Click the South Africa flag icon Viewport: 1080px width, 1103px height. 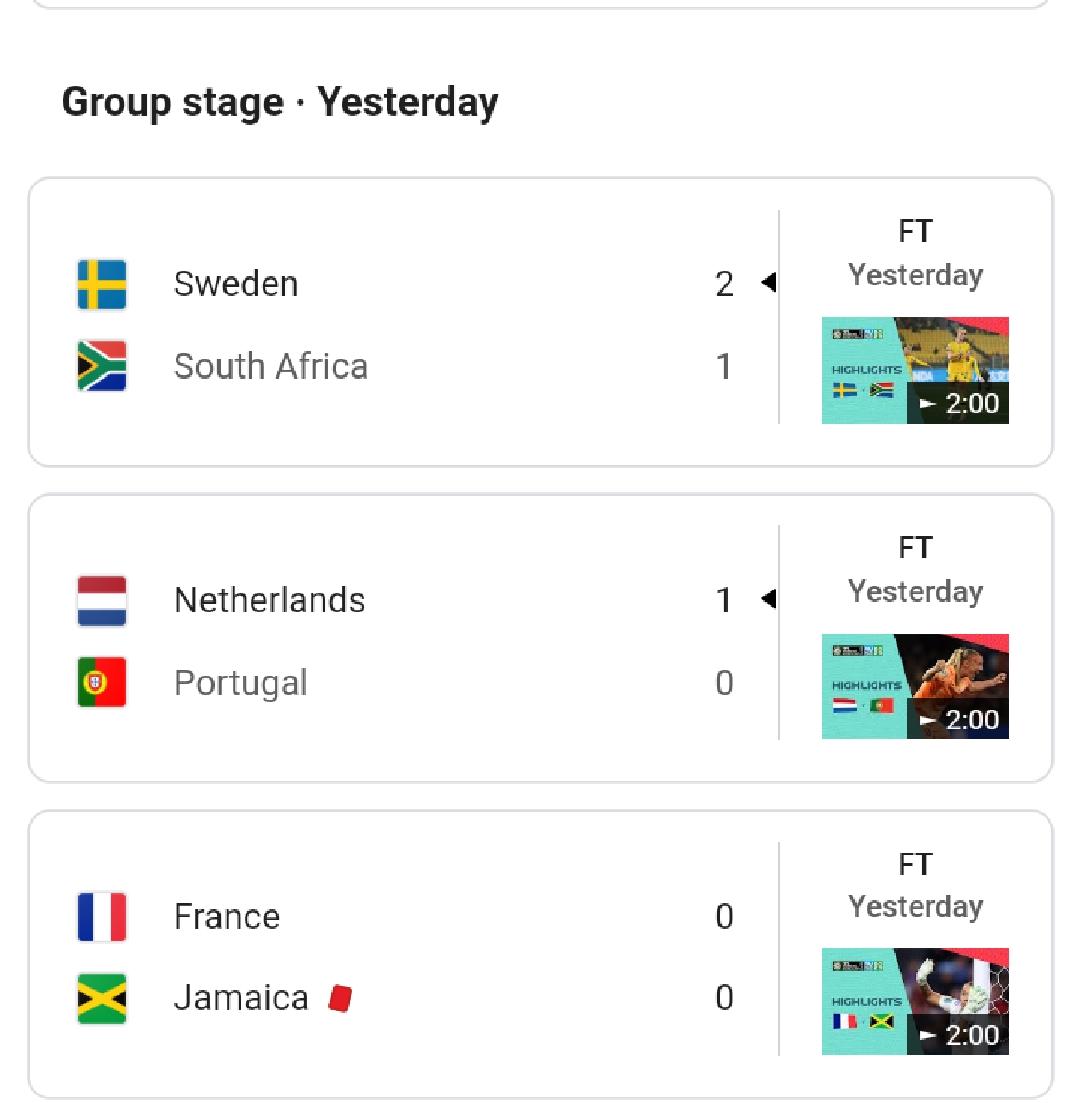102,366
